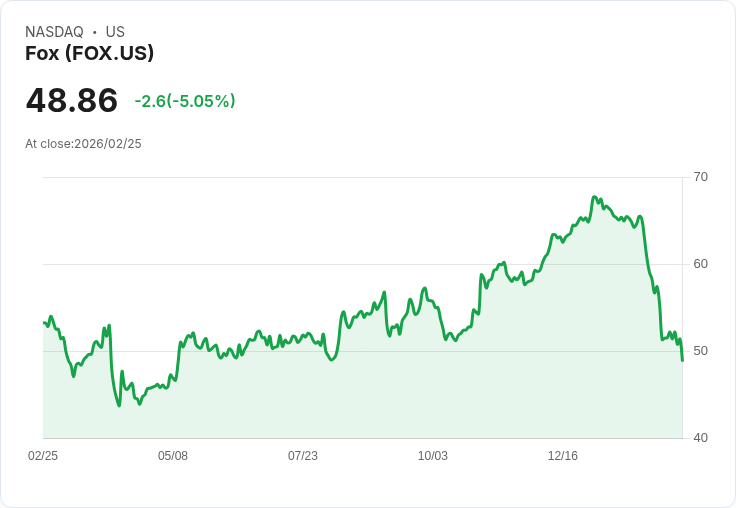Screen dimensions: 736x508
Task: Click the first data point at chart's left end
Action: click(x=44, y=323)
